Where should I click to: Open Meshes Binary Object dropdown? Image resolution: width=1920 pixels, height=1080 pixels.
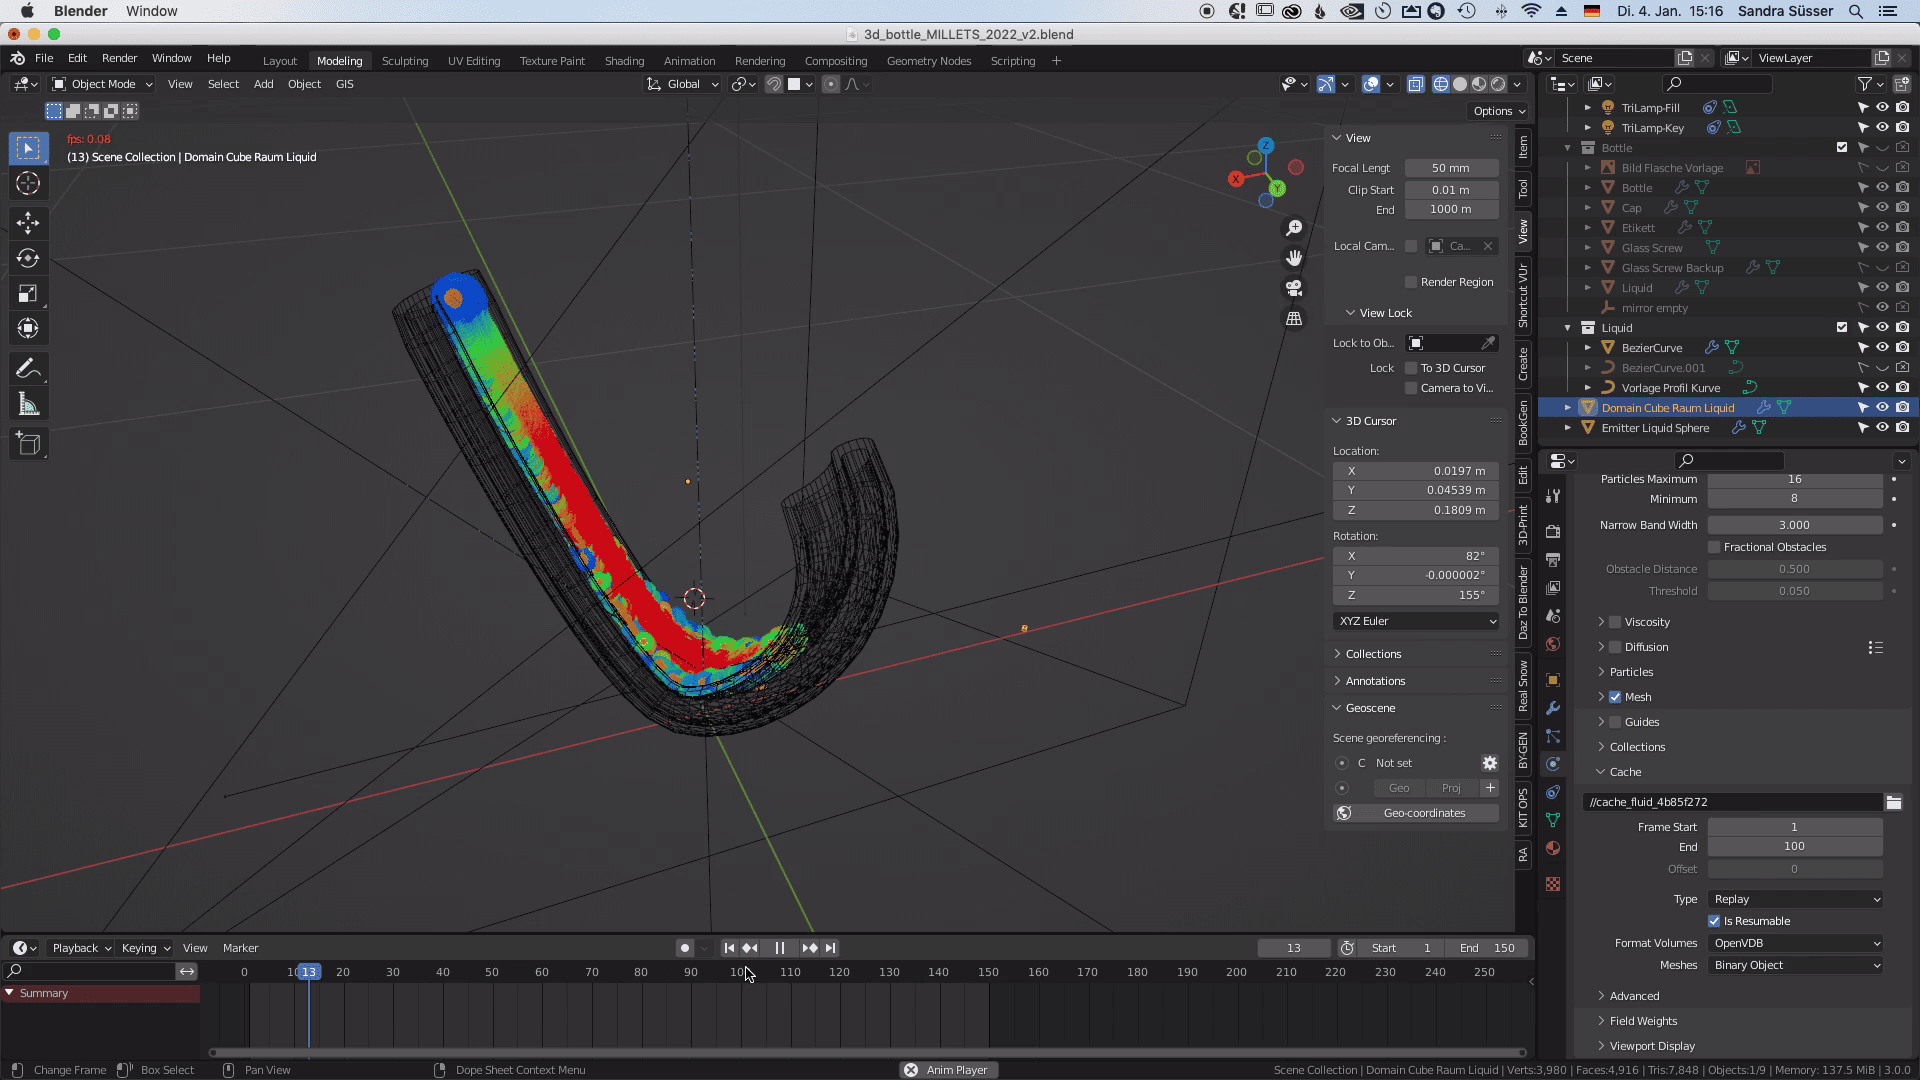click(1795, 965)
